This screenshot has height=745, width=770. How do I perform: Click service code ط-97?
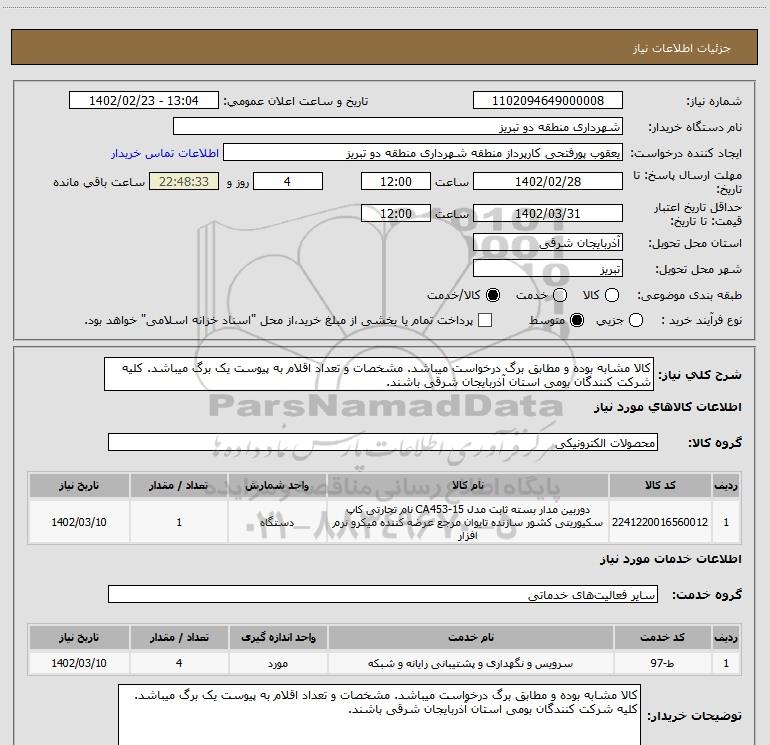click(x=662, y=663)
